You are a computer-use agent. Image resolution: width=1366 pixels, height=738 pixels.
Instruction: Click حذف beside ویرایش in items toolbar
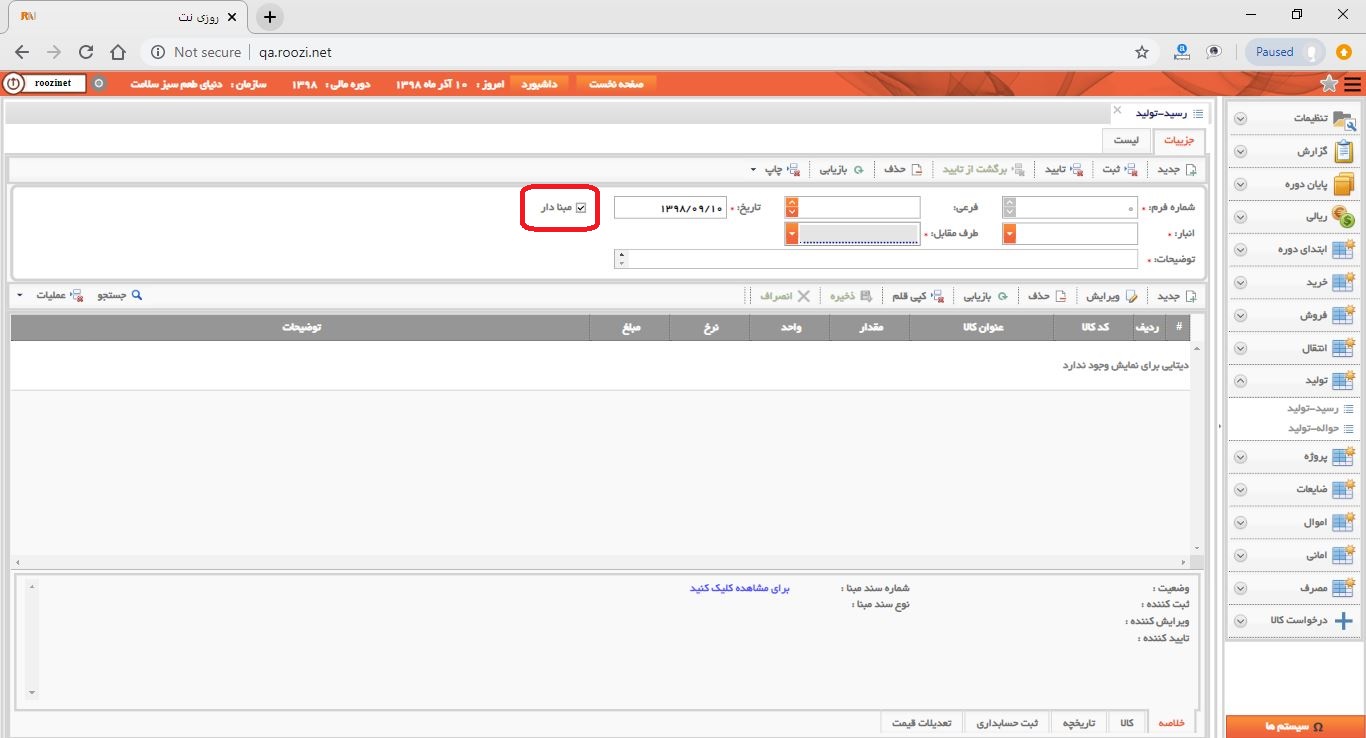point(1047,296)
